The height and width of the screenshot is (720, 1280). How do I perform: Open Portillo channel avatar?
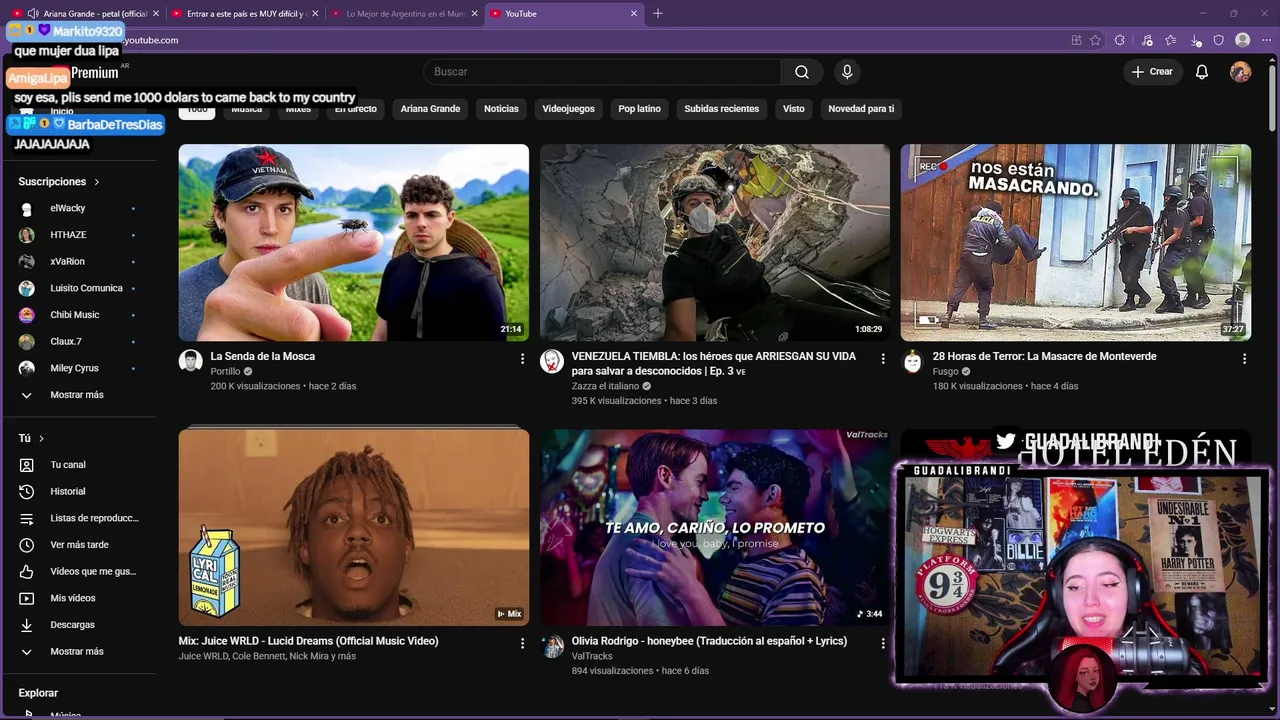[190, 361]
